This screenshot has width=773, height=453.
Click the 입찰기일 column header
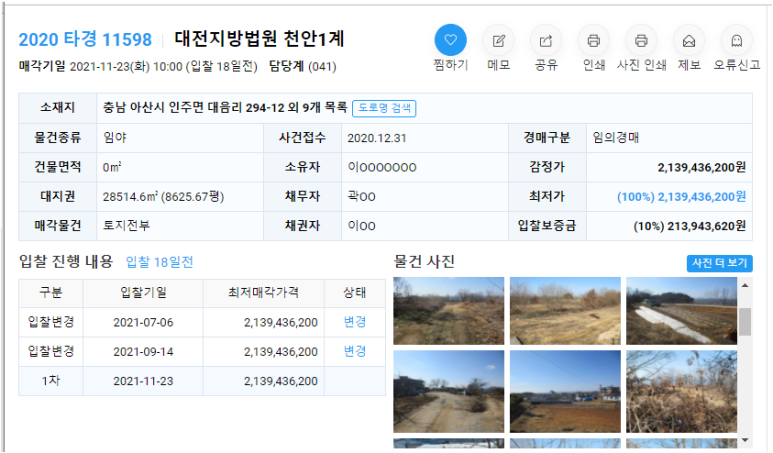point(143,293)
